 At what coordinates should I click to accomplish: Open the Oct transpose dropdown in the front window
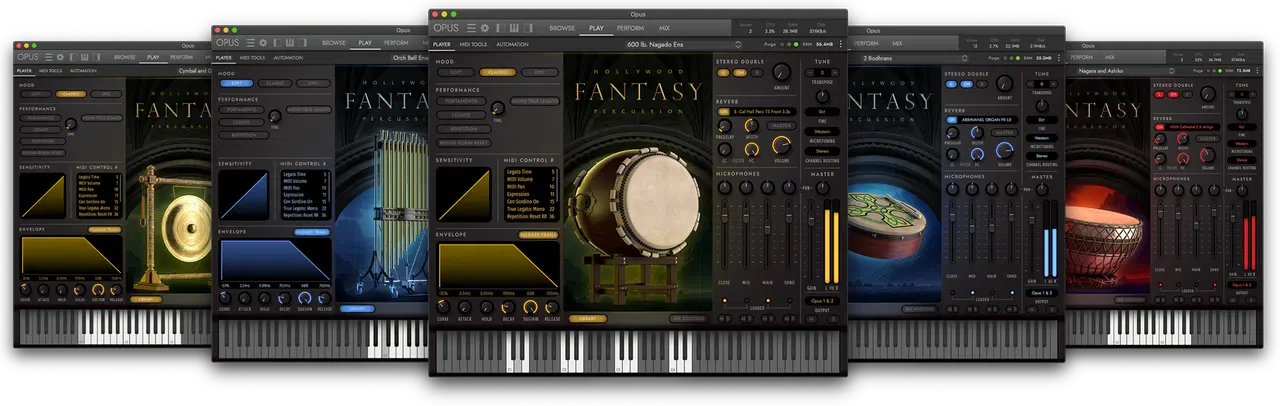[822, 111]
